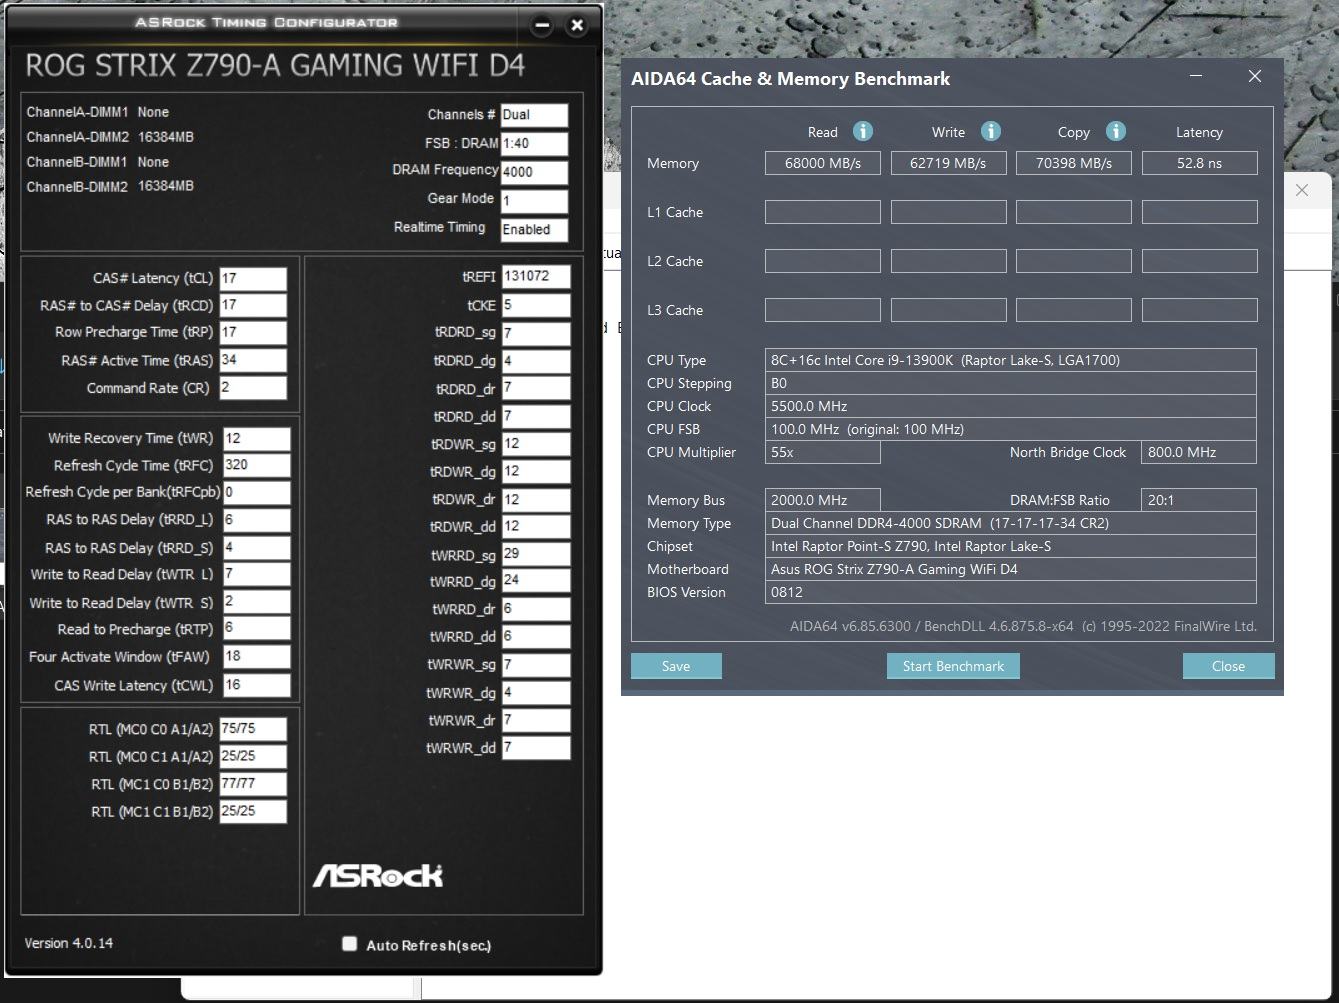This screenshot has height=1003, width=1339.
Task: Click the CPU Clock value 5500.0 MHz
Action: [x=1011, y=406]
